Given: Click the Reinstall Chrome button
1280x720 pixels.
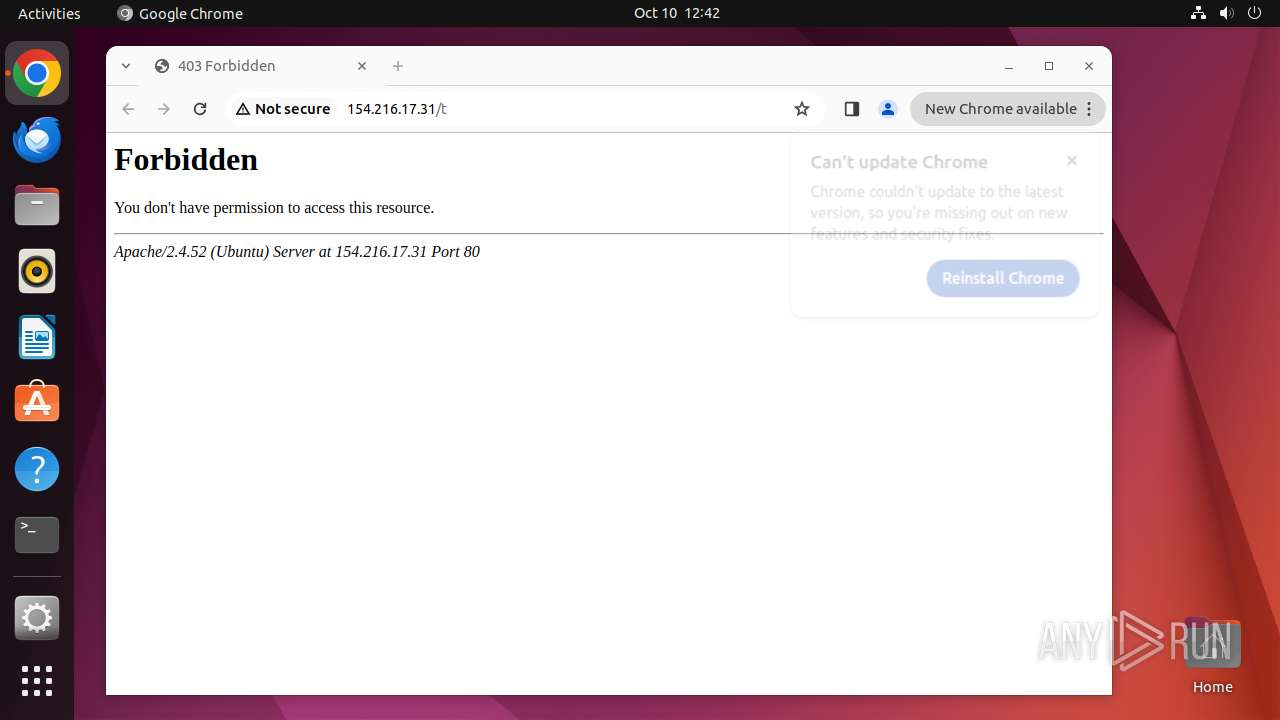Looking at the screenshot, I should click(x=1003, y=278).
